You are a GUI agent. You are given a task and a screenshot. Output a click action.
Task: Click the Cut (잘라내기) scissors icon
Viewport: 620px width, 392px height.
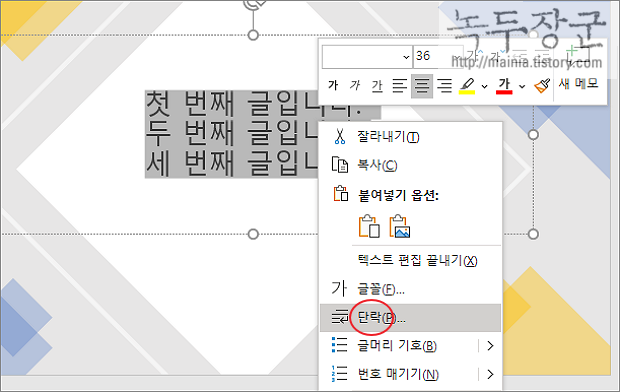click(339, 136)
